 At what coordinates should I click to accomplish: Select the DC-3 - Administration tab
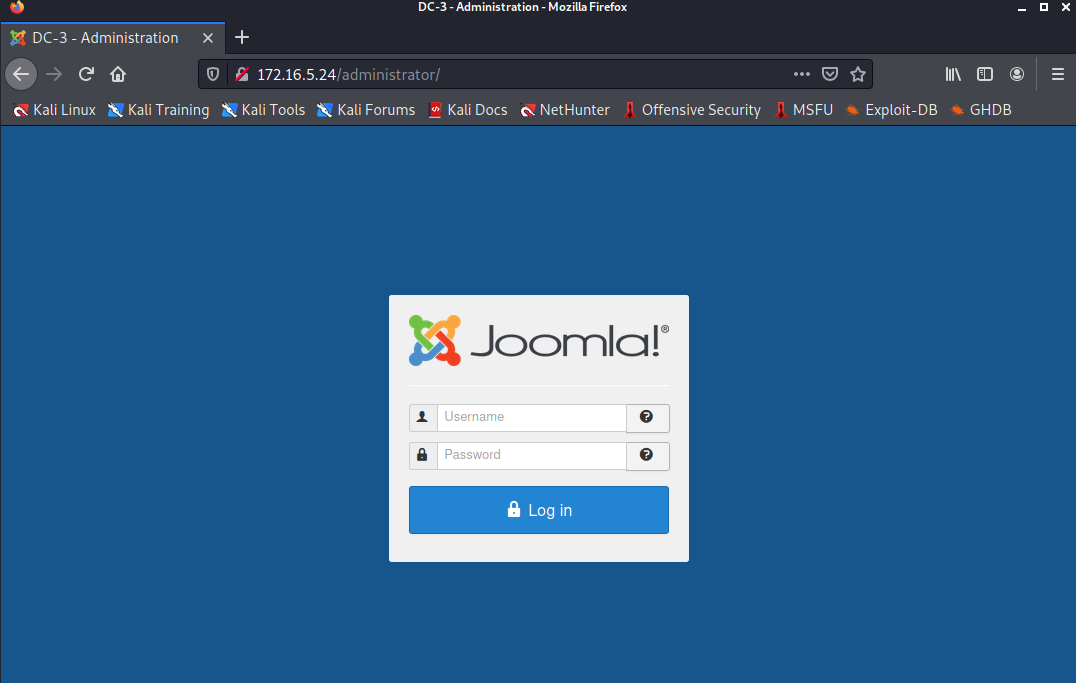click(x=113, y=38)
